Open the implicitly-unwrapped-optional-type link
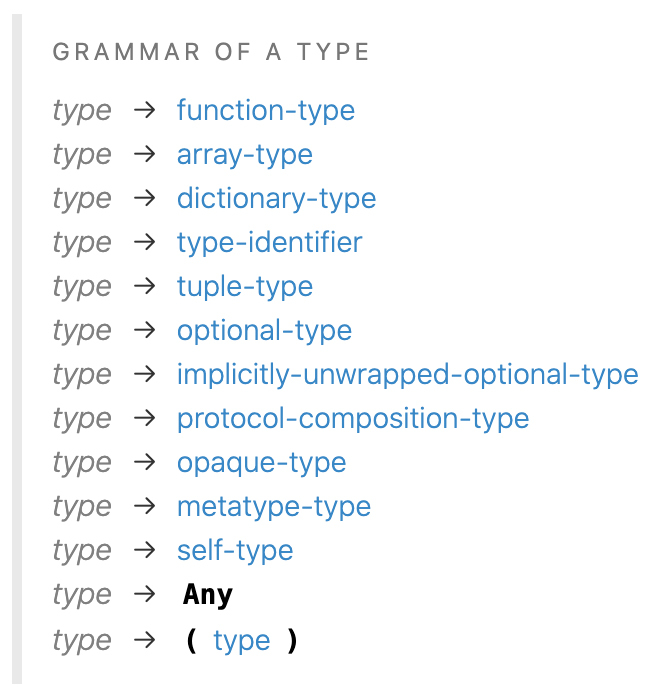This screenshot has height=692, width=650. pos(408,375)
